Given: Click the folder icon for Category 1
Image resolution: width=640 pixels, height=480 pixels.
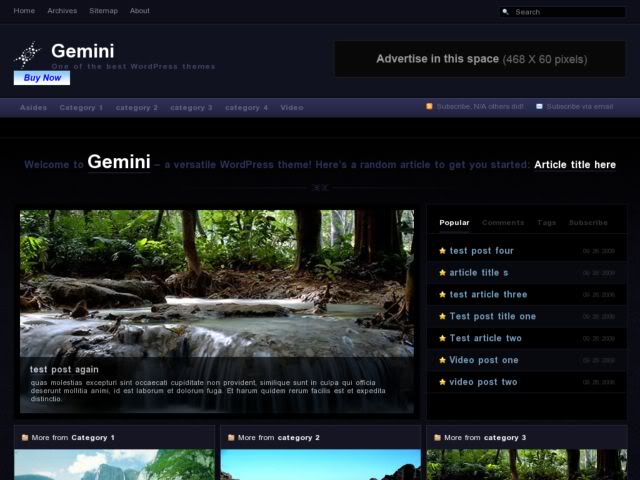Looking at the screenshot, I should point(23,437).
